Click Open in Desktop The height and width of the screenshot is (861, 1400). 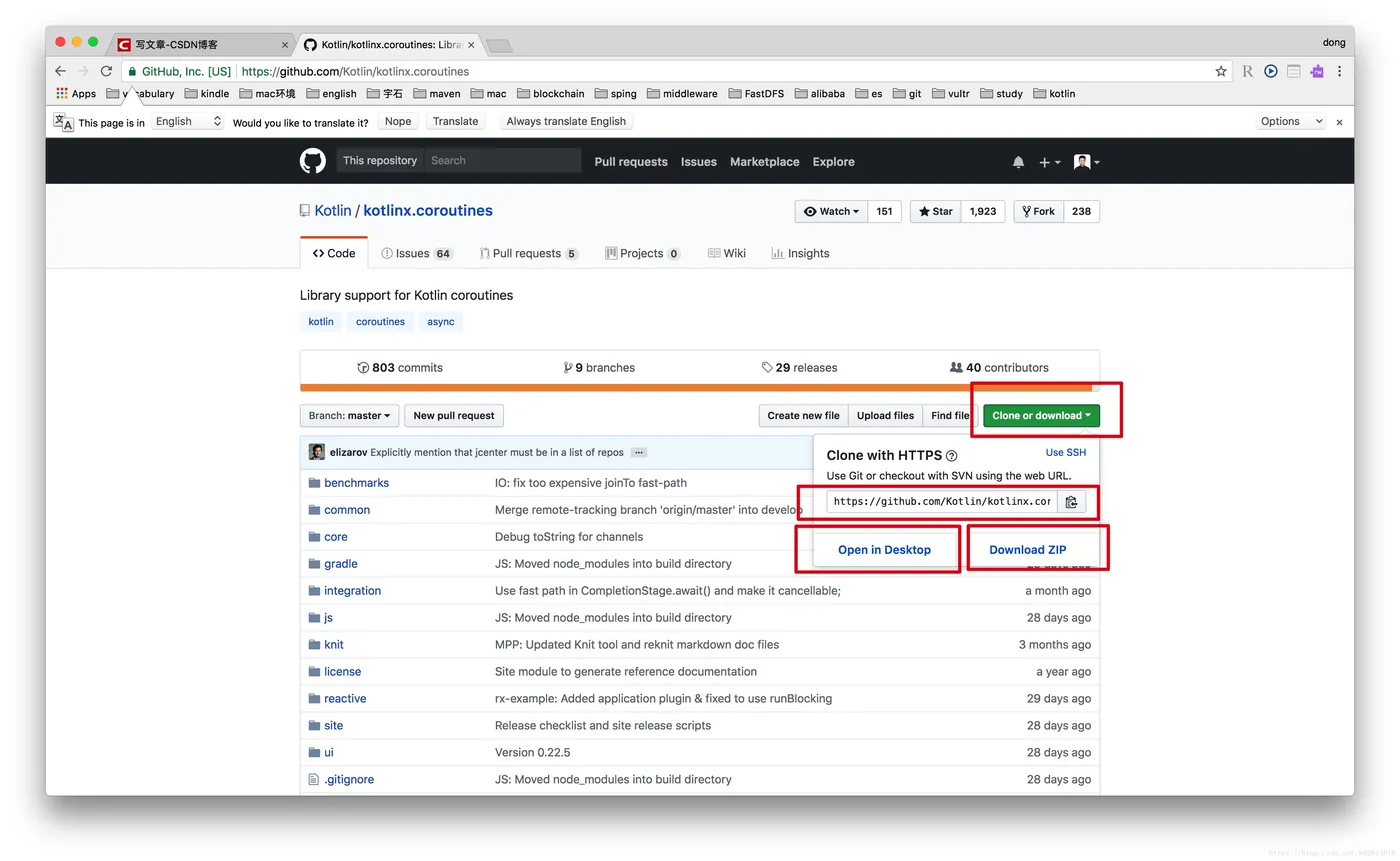tap(884, 550)
